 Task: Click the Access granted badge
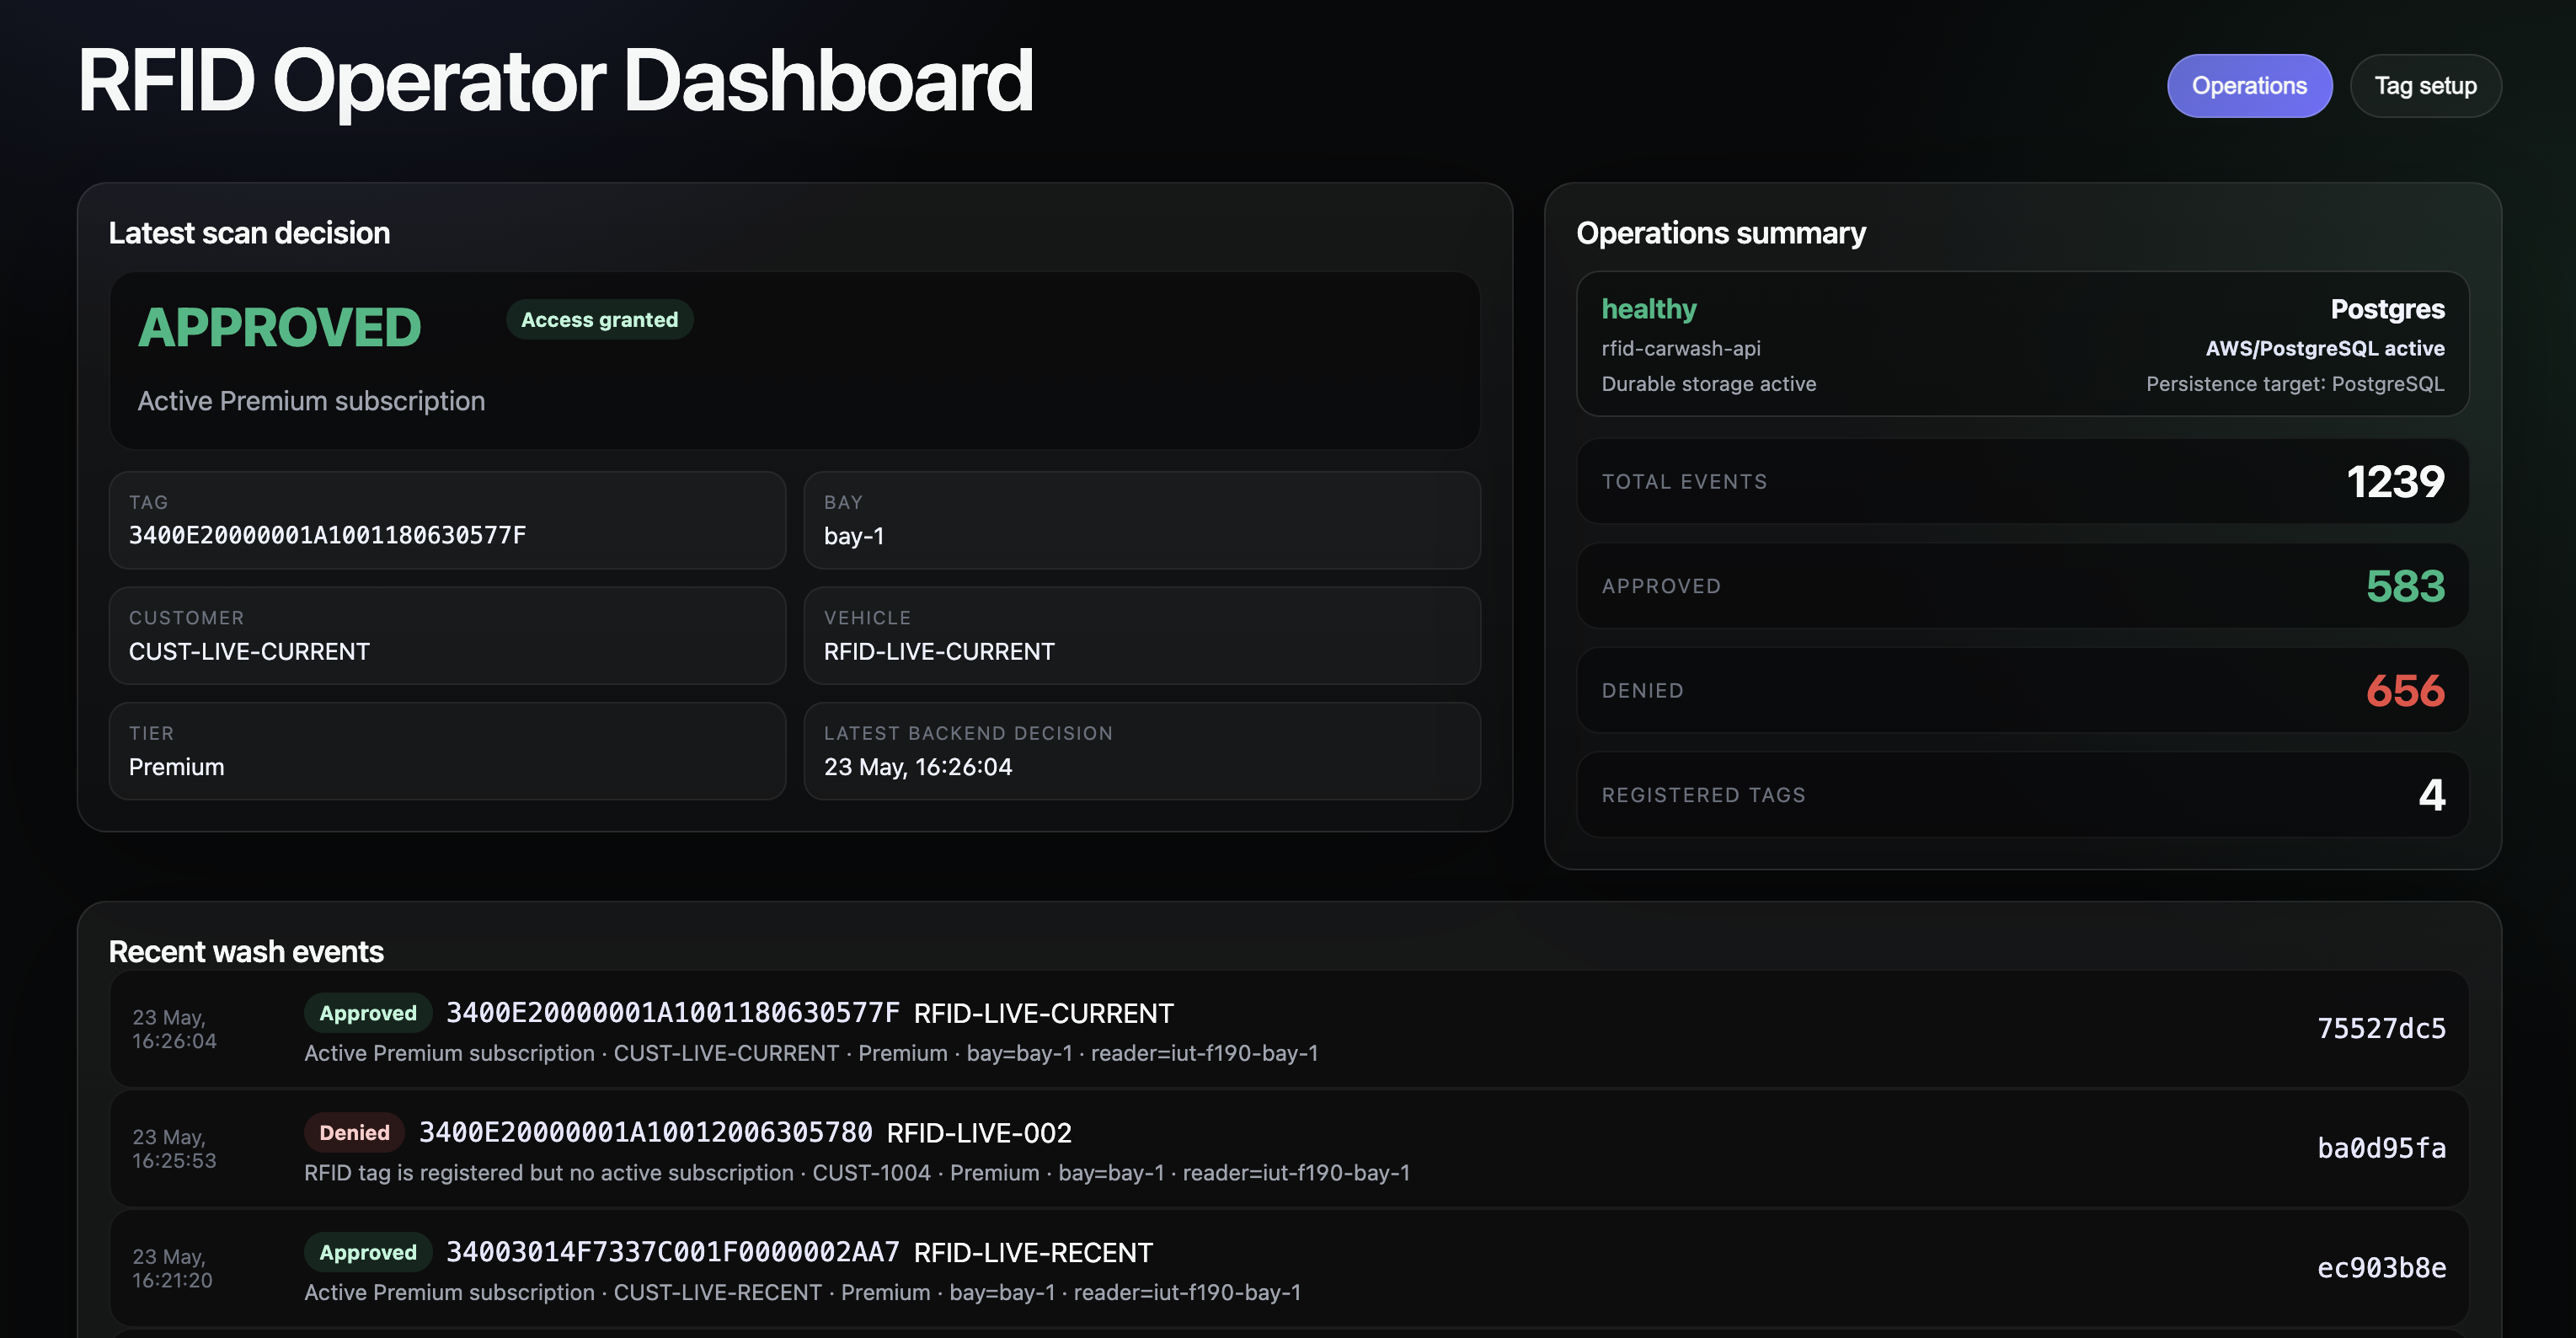click(x=599, y=320)
